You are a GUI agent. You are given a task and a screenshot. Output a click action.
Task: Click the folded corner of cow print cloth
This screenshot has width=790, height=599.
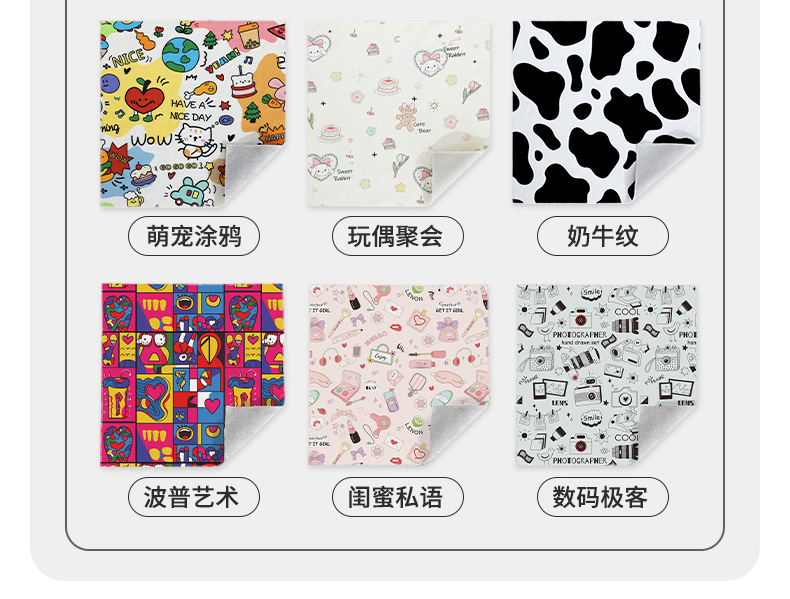point(665,169)
